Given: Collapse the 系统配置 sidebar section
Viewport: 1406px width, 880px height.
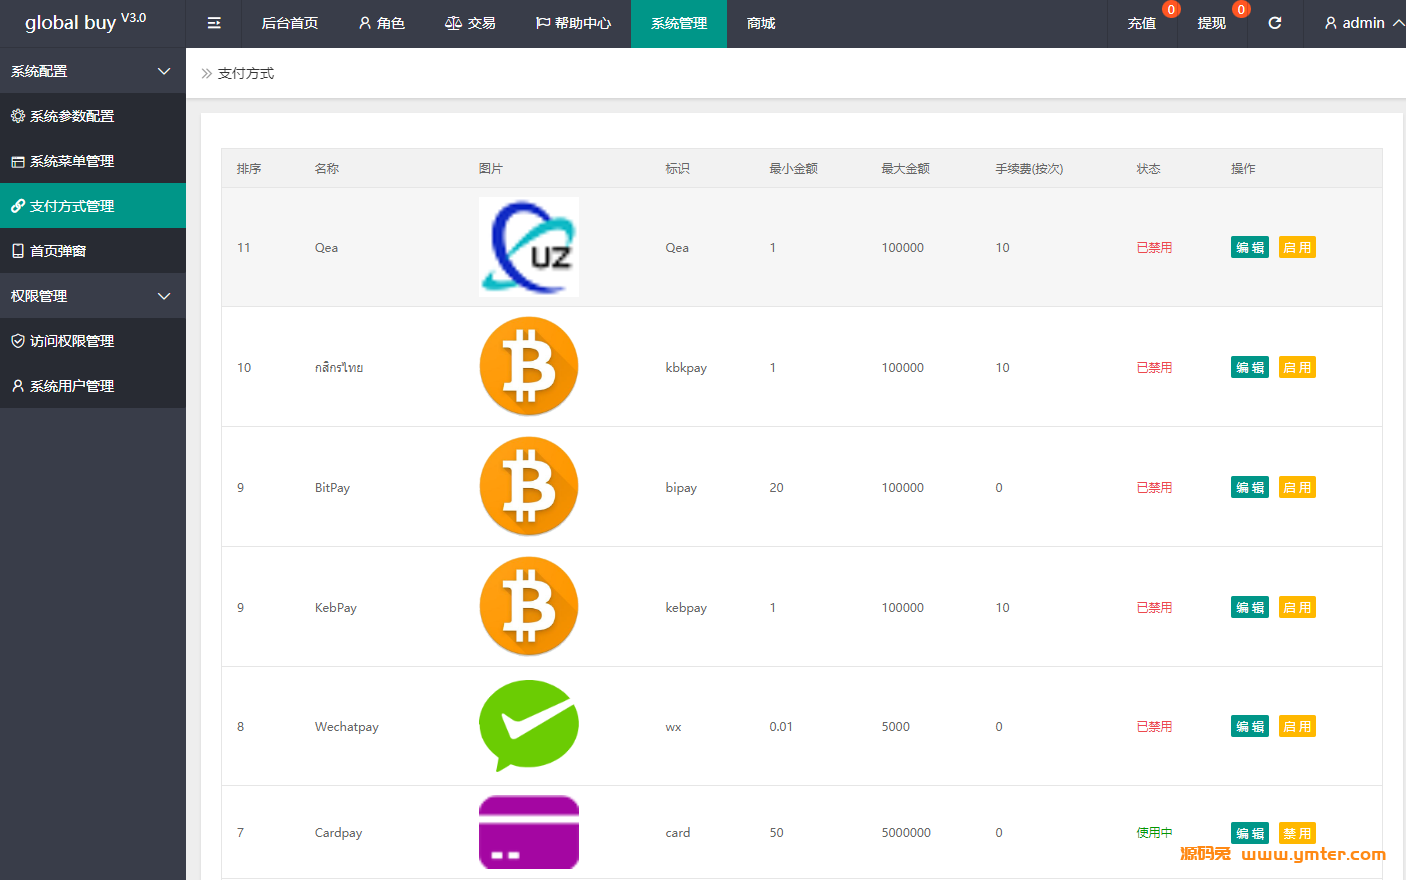Looking at the screenshot, I should pyautogui.click(x=93, y=71).
